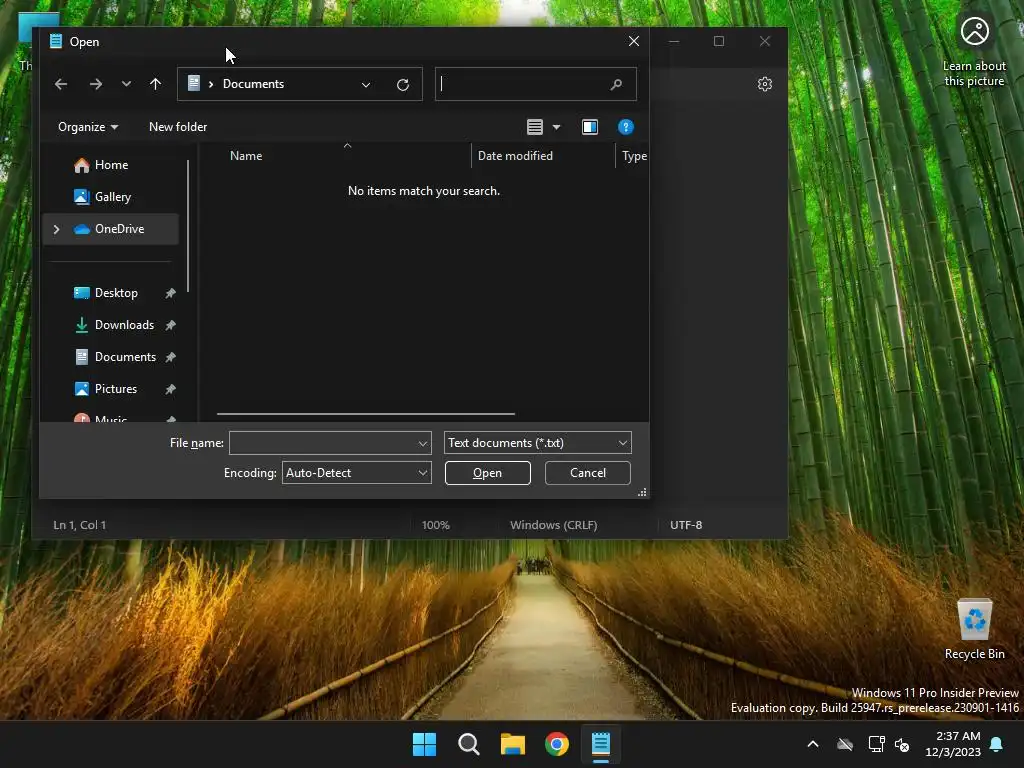Click the muted volume tray icon
1024x768 pixels.
[903, 744]
